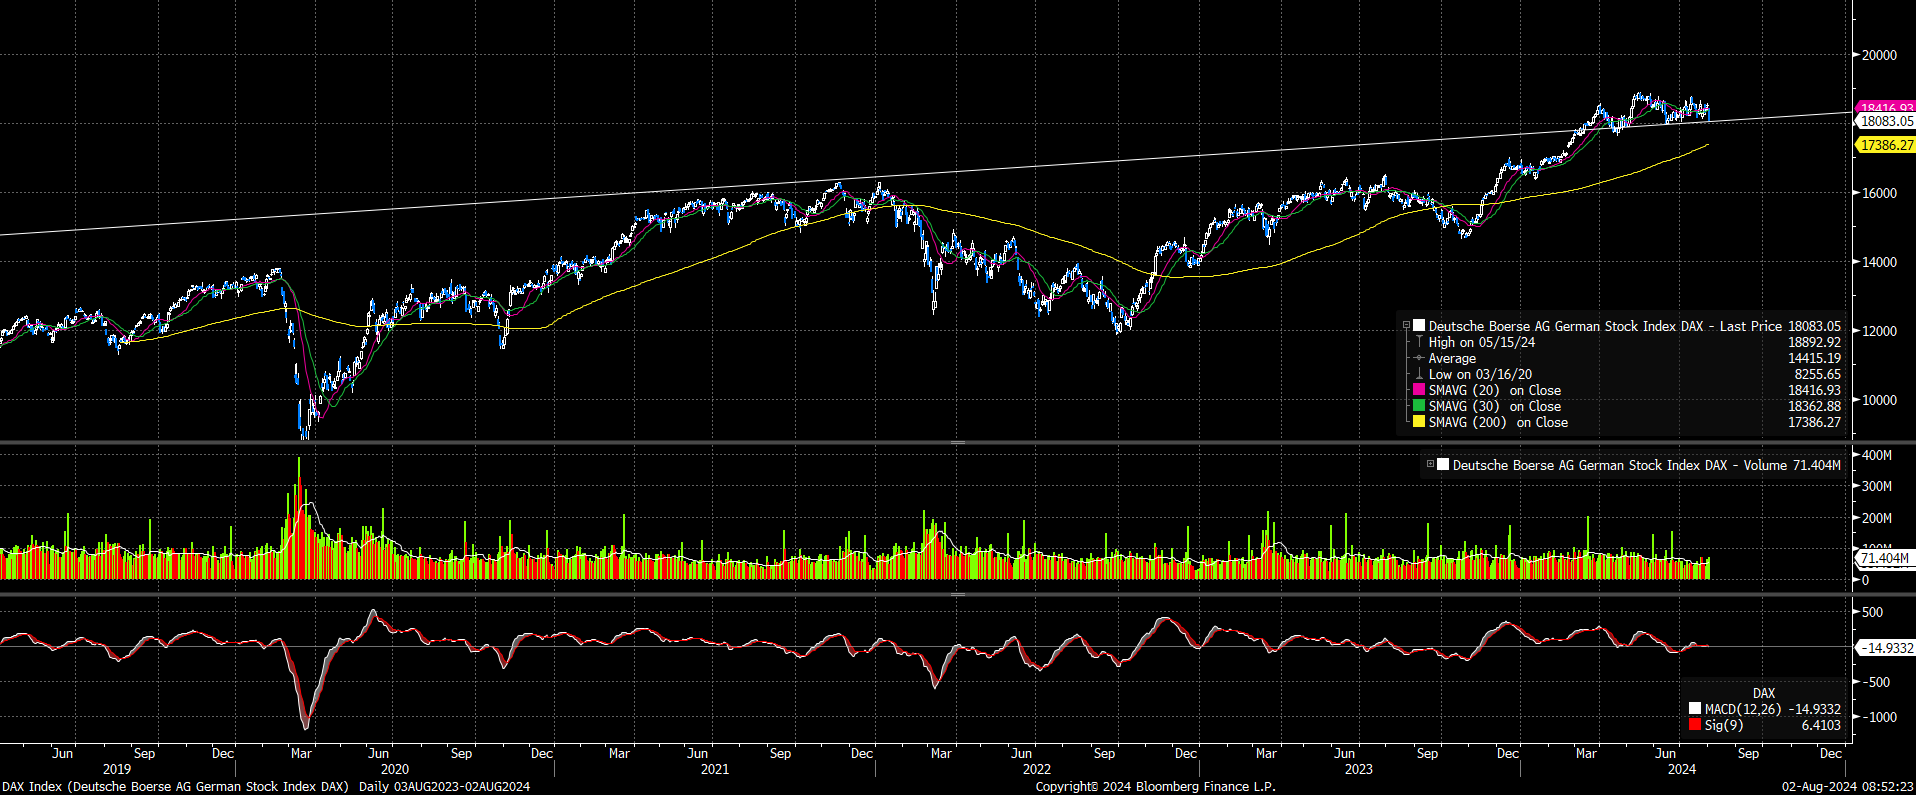Click 'SMAVG (200) on Close' legend label
1916x795 pixels.
pos(1498,422)
